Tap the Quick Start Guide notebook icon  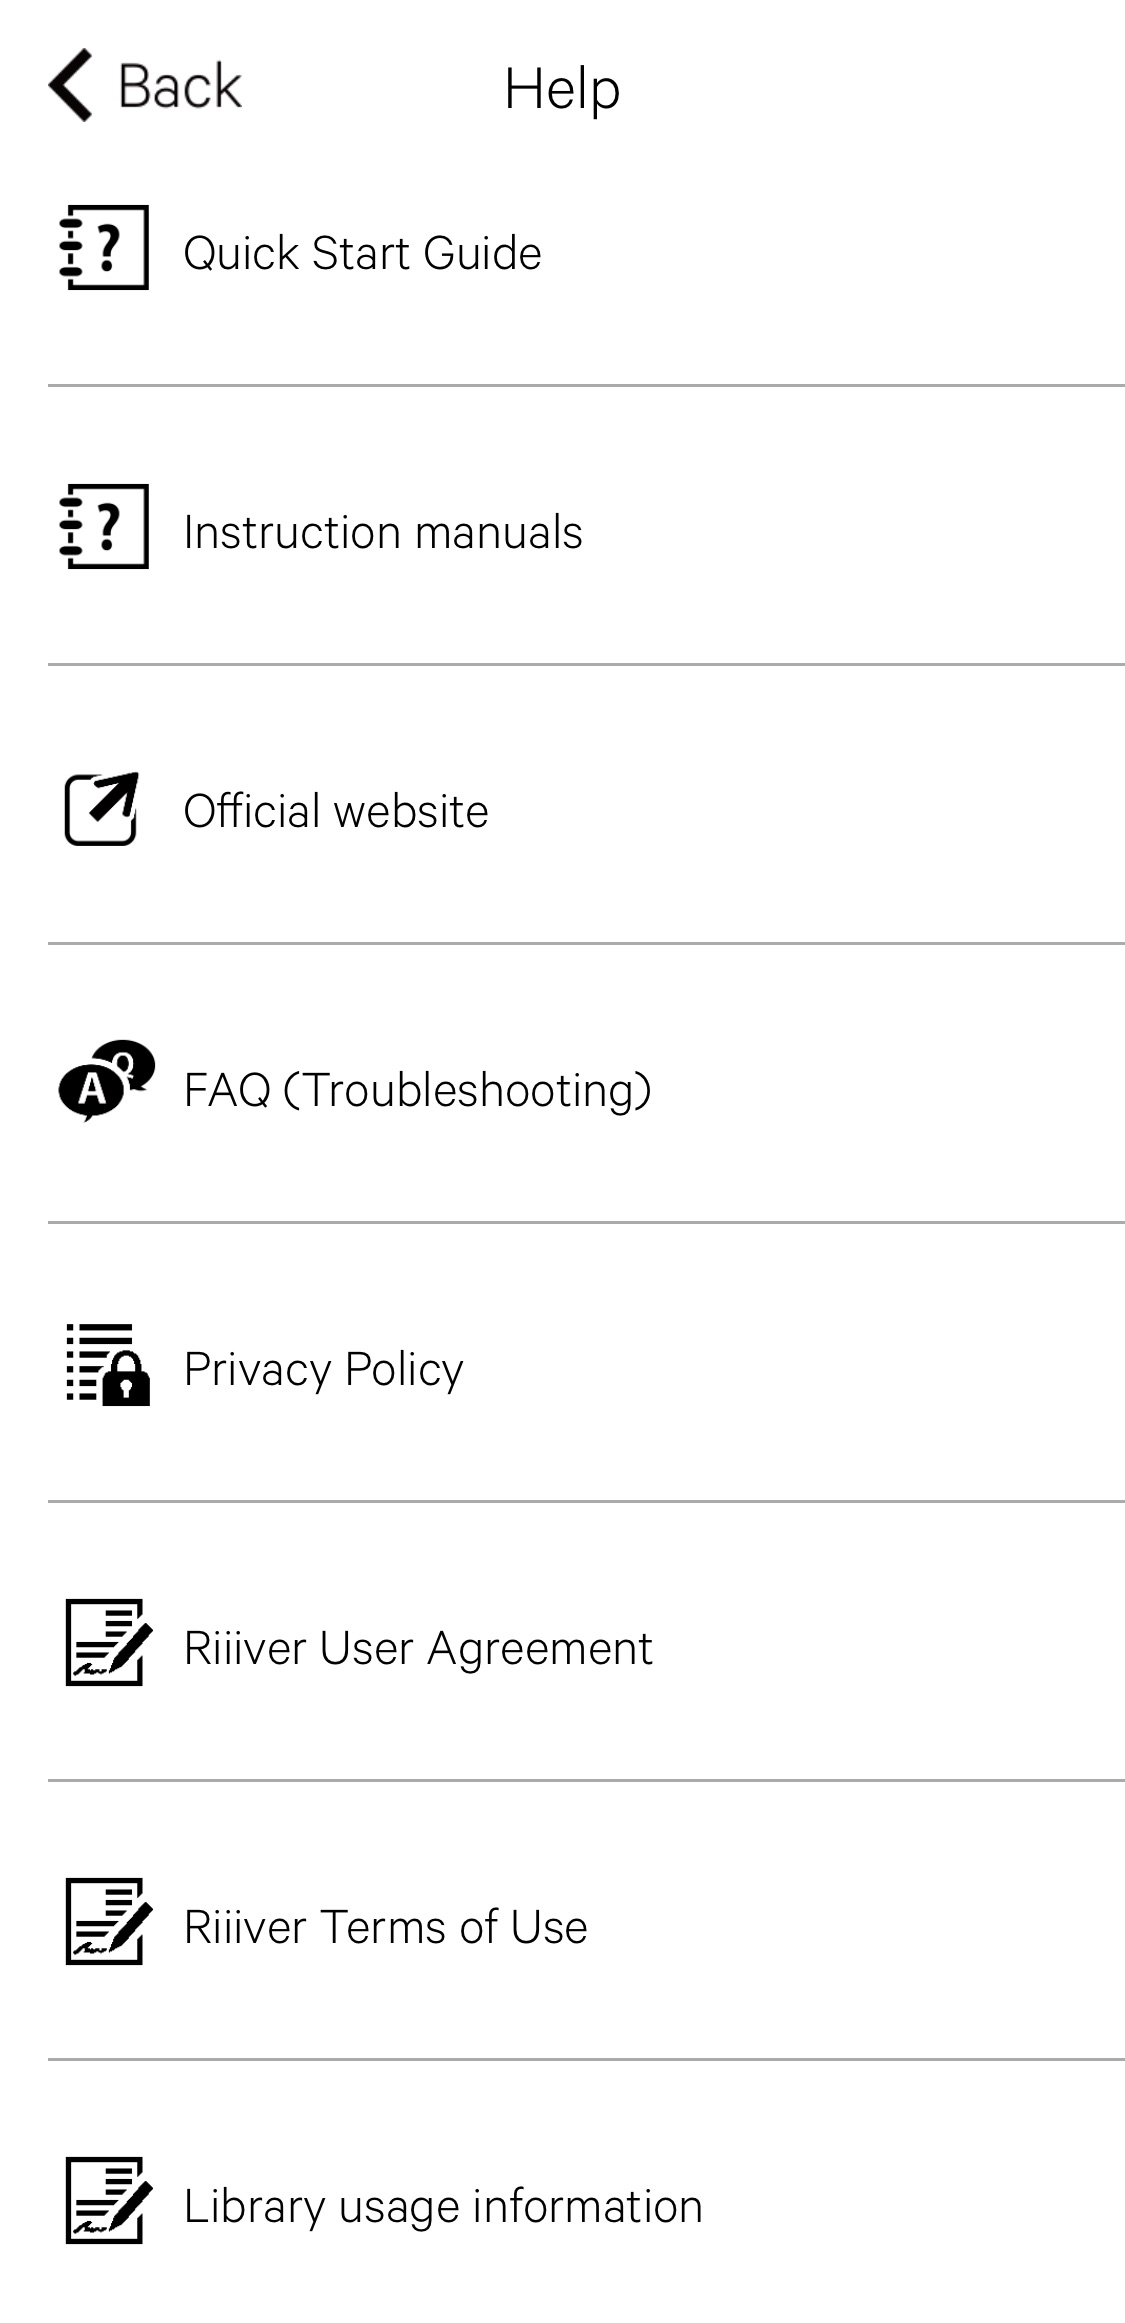(104, 248)
